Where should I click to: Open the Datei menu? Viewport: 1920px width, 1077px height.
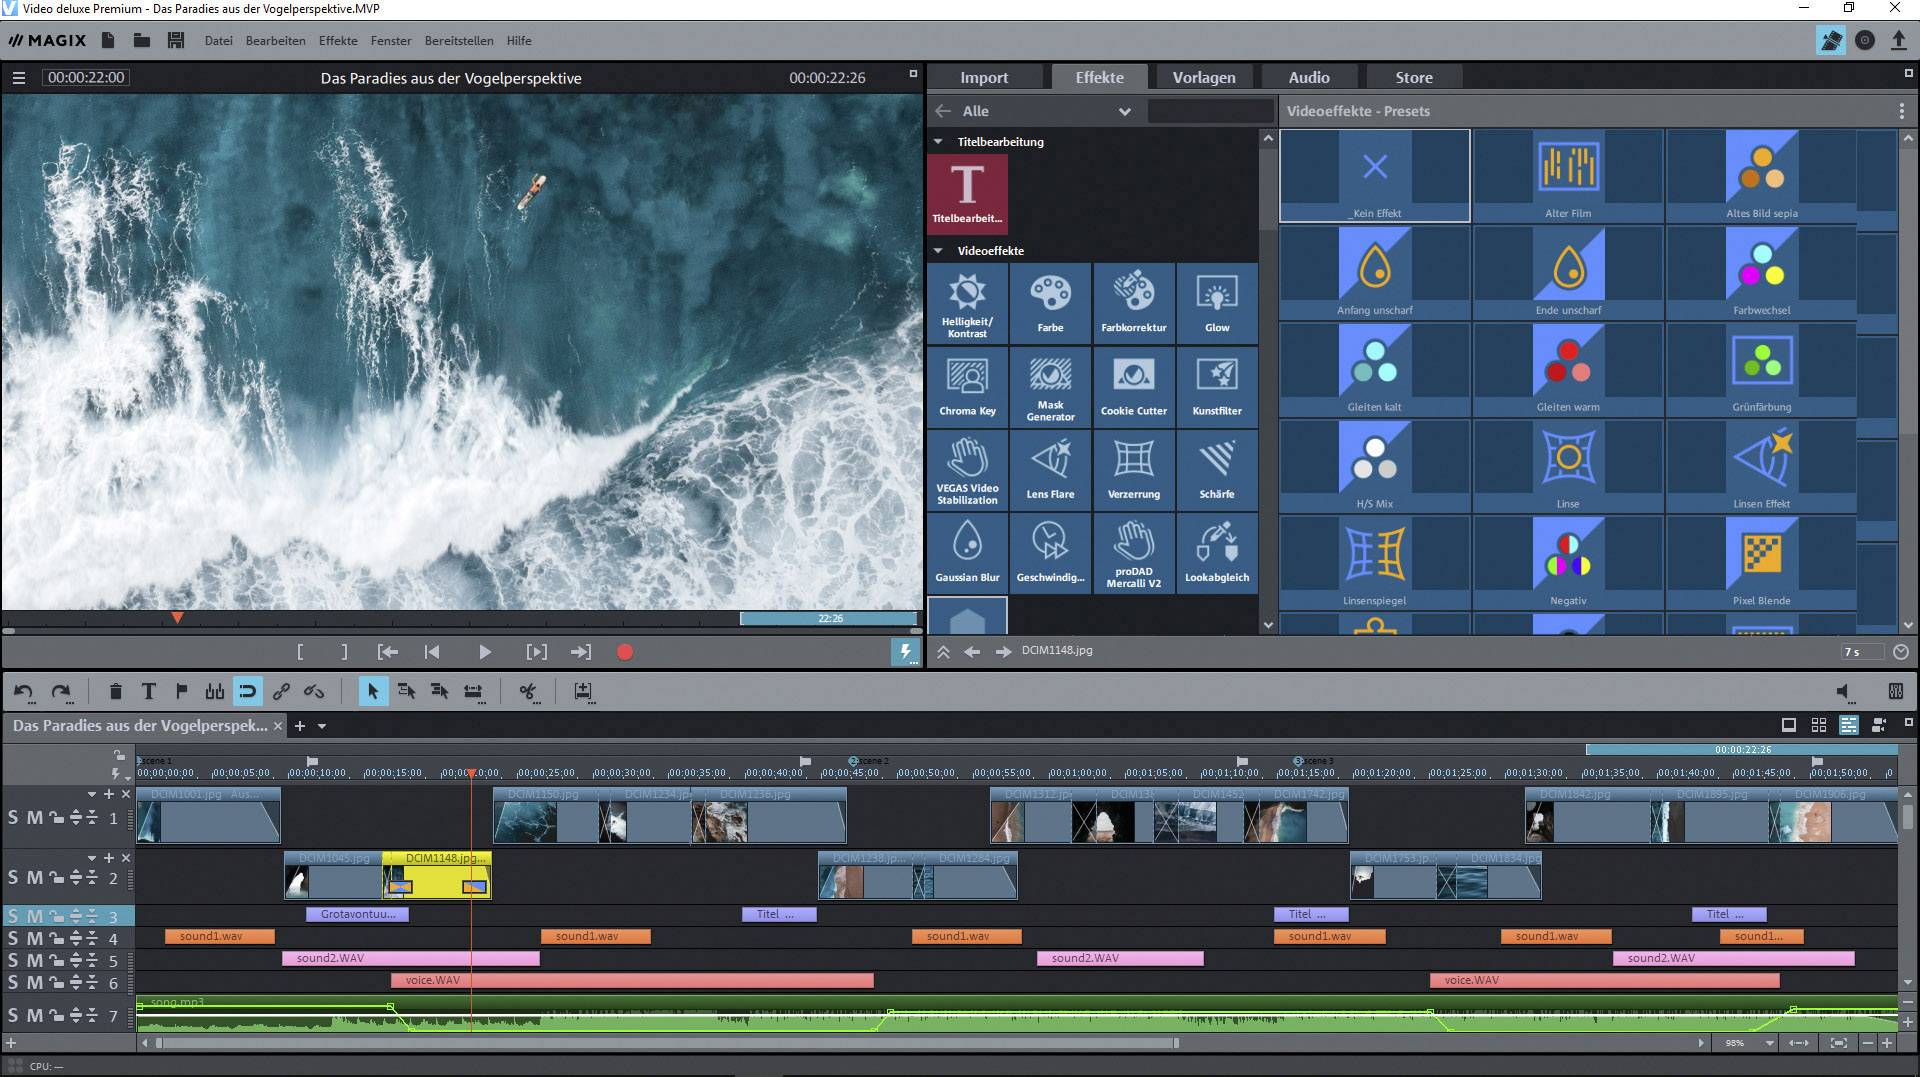[218, 41]
